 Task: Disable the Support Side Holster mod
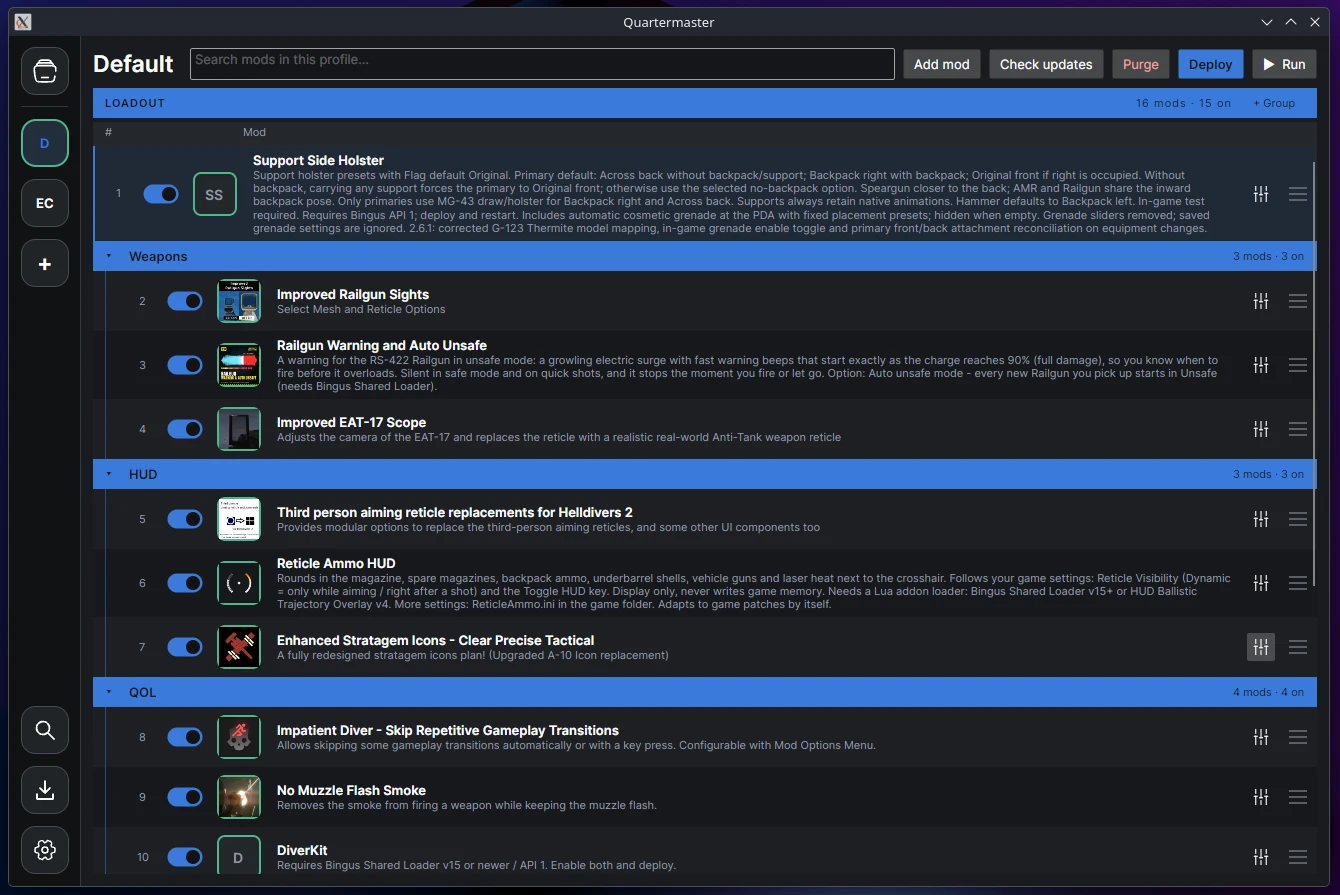click(x=161, y=194)
